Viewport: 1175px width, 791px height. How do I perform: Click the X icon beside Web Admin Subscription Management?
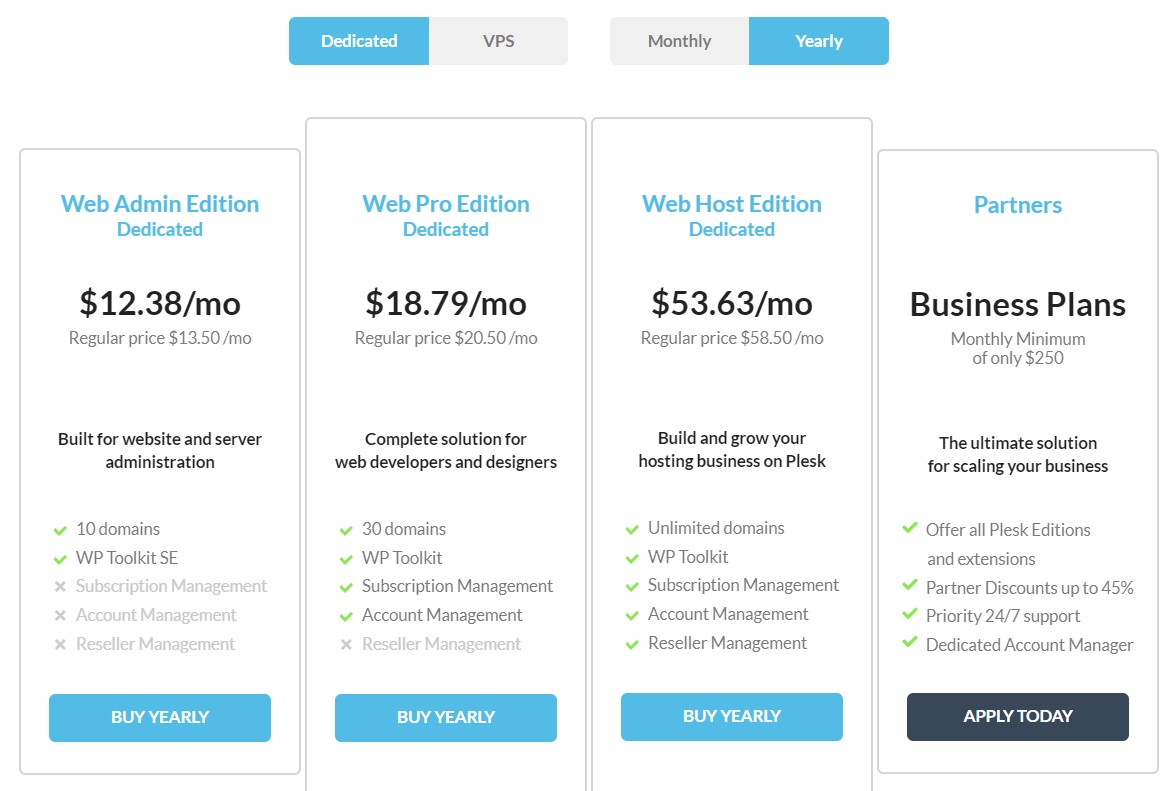61,587
